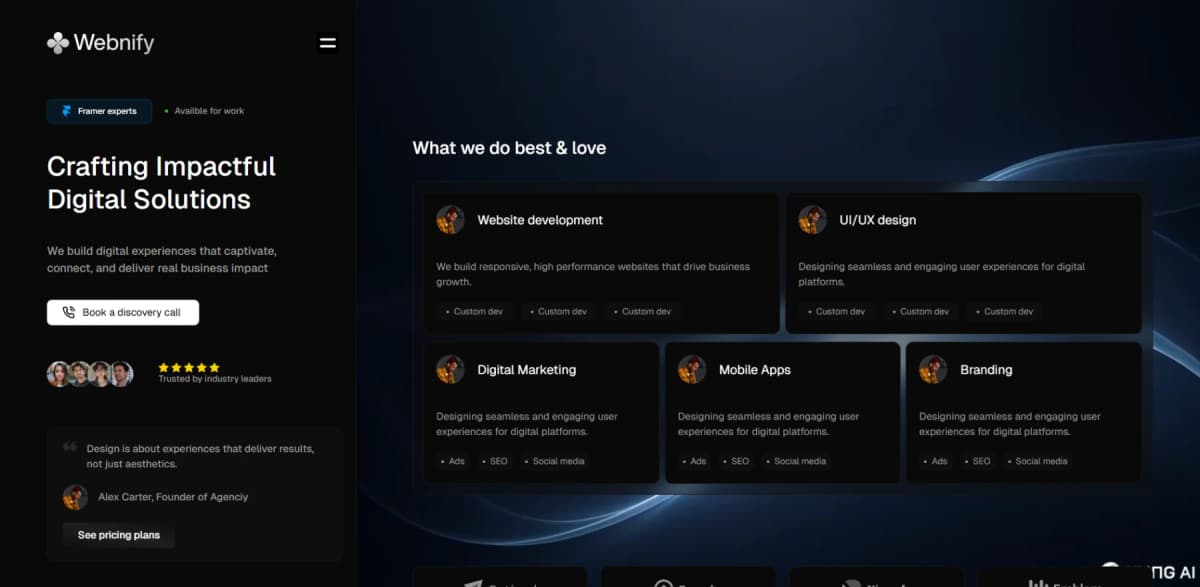Viewport: 1200px width, 587px height.
Task: Click the 'Design is about experiences' quote text
Action: (200, 456)
